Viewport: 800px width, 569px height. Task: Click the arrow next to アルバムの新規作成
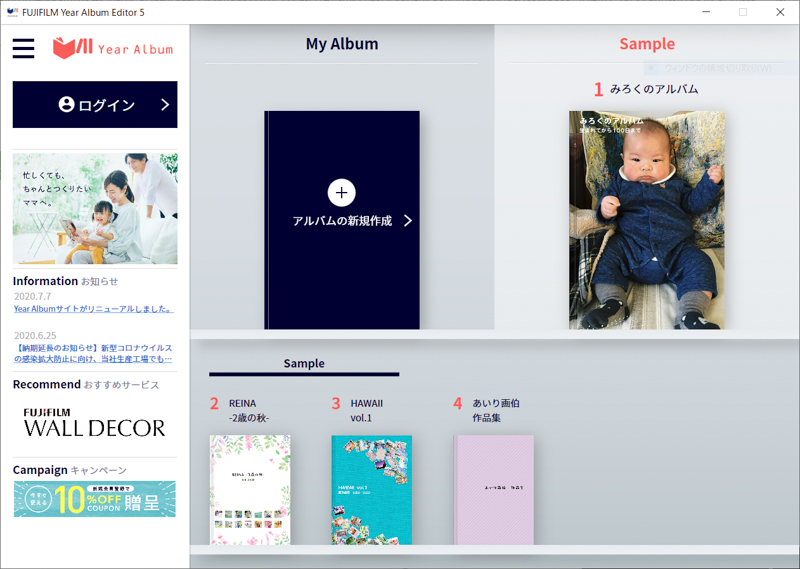[408, 220]
